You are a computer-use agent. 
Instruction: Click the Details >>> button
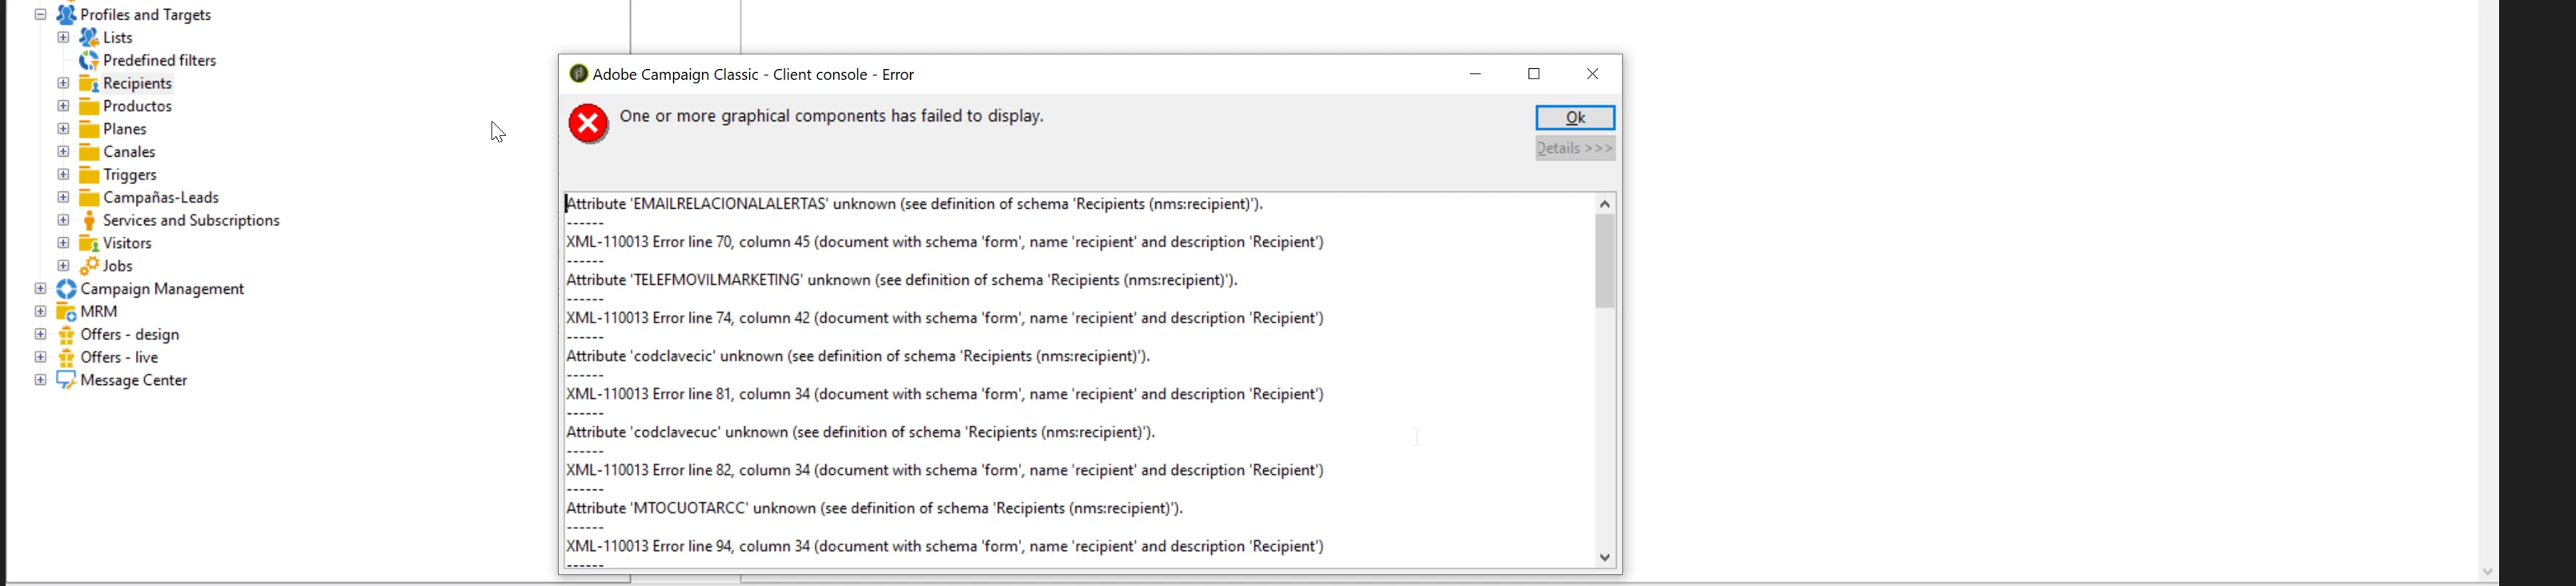click(x=1575, y=149)
